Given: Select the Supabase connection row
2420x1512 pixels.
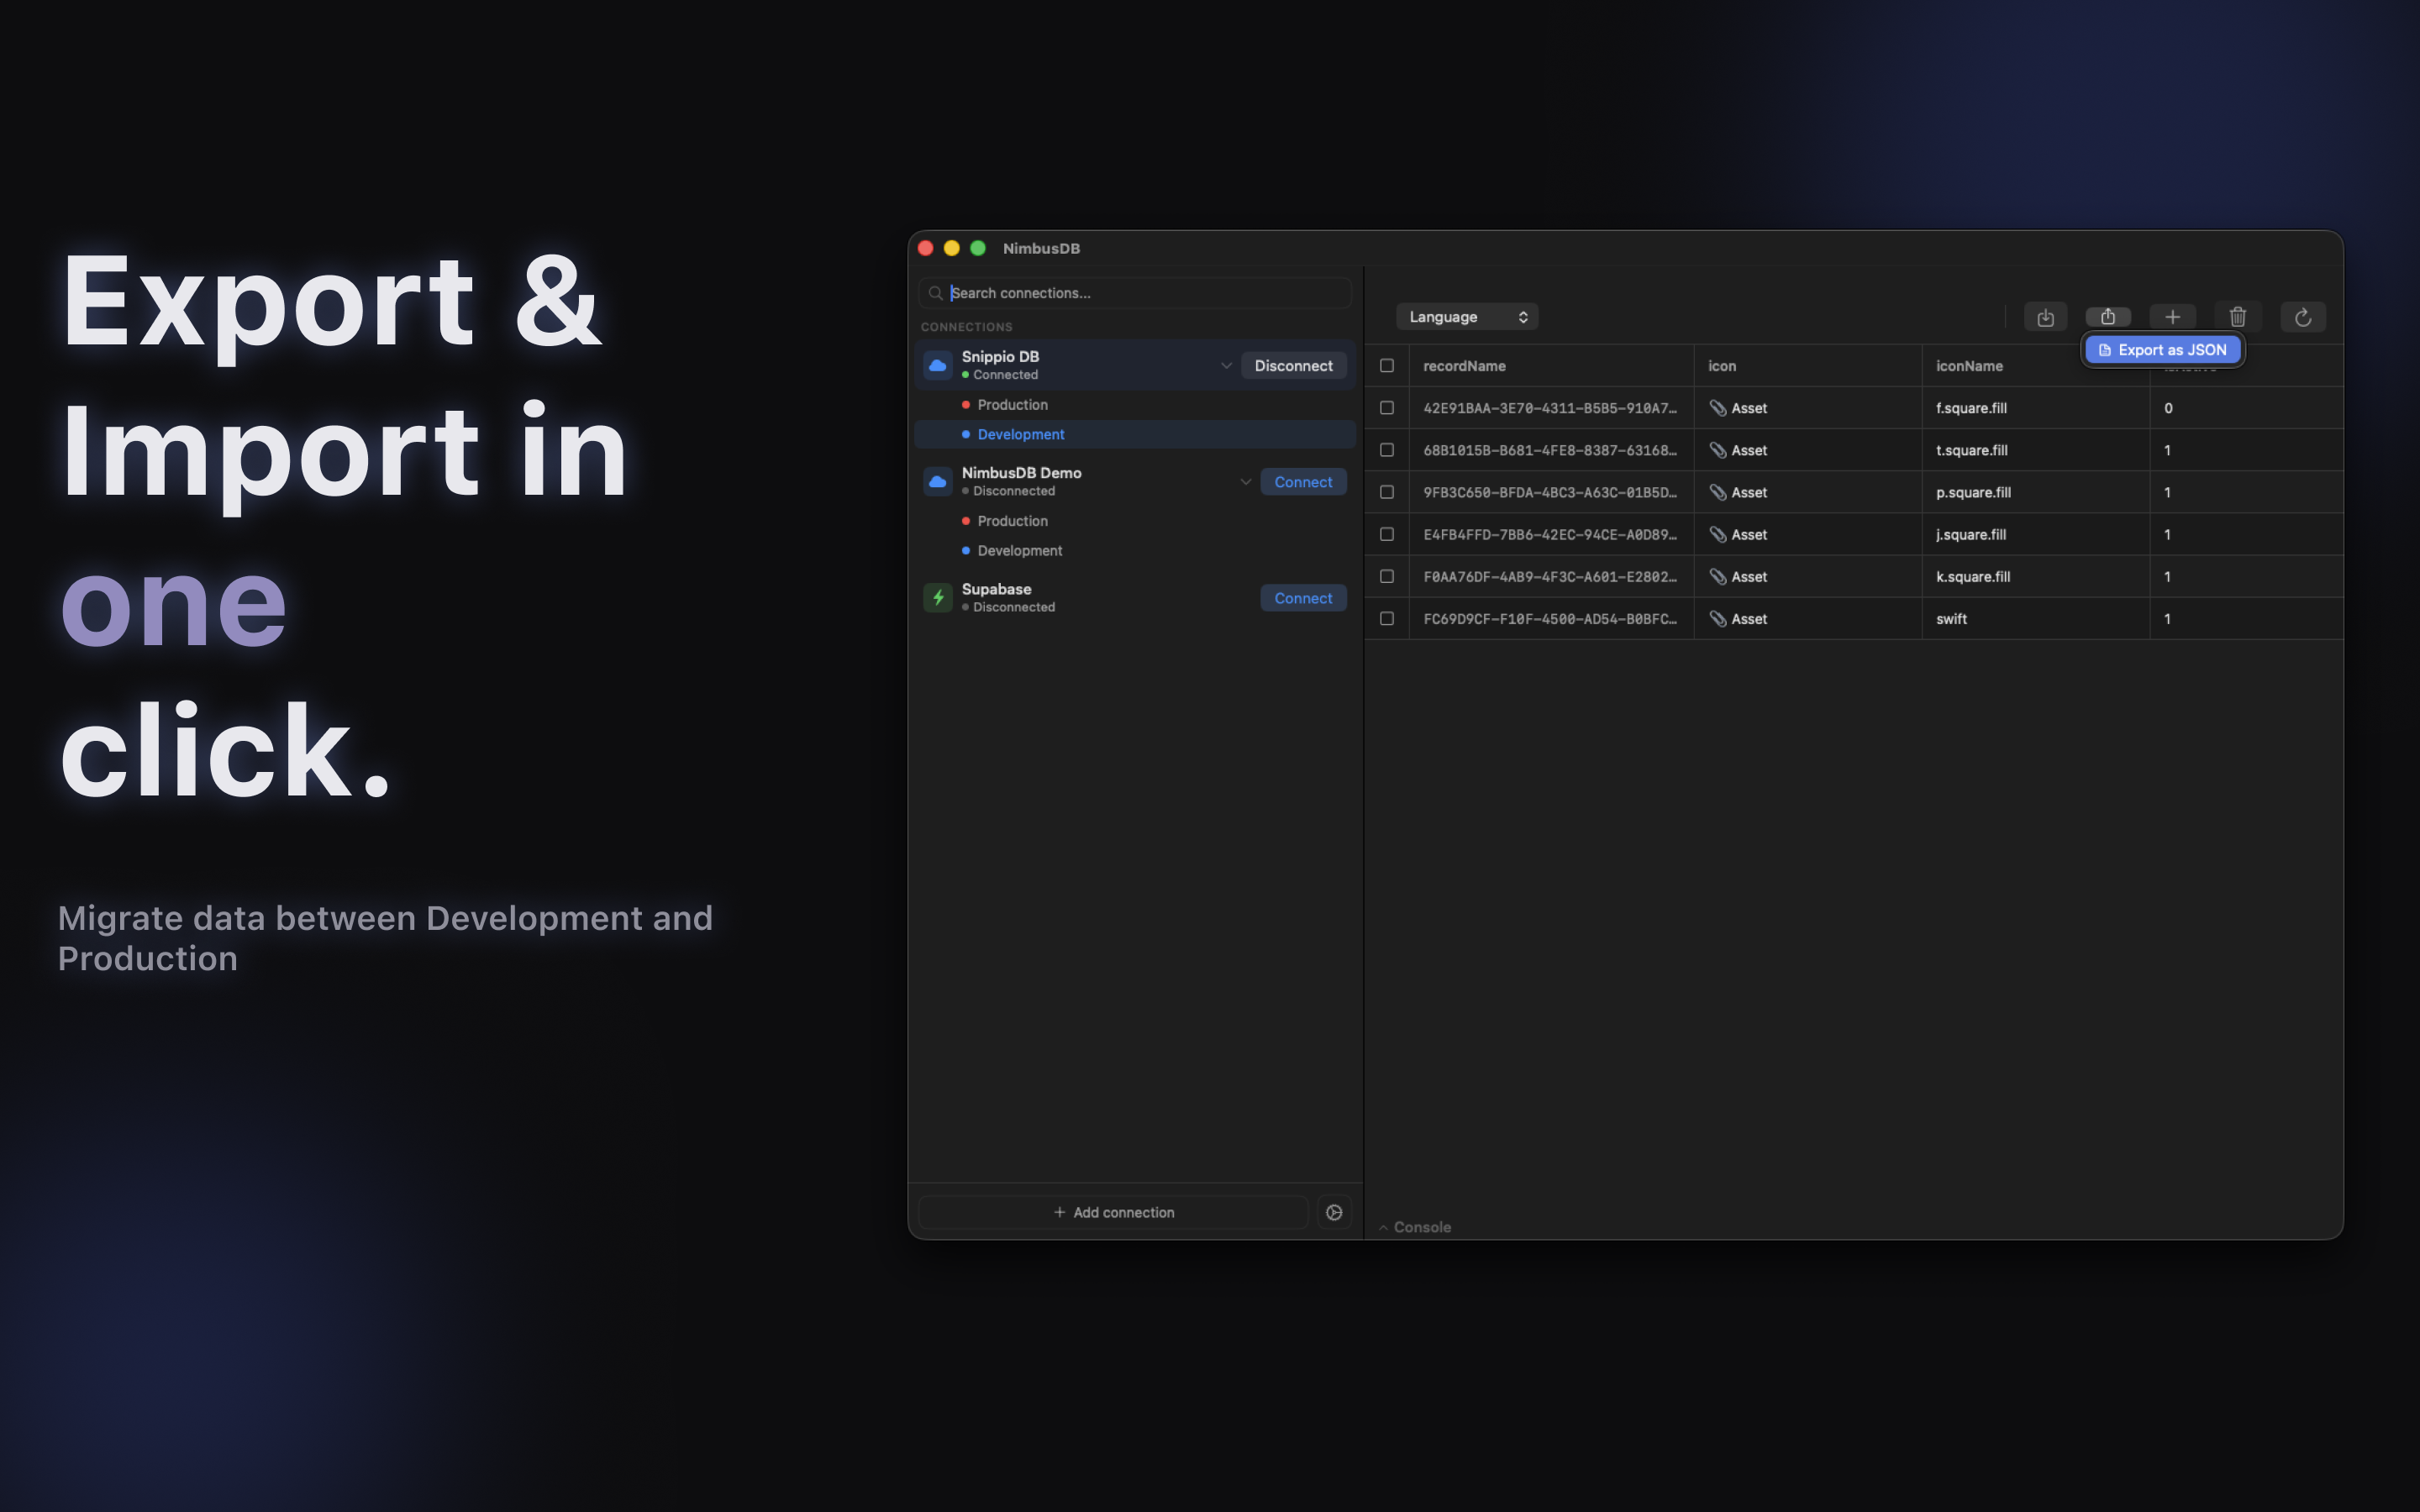Looking at the screenshot, I should (1134, 597).
